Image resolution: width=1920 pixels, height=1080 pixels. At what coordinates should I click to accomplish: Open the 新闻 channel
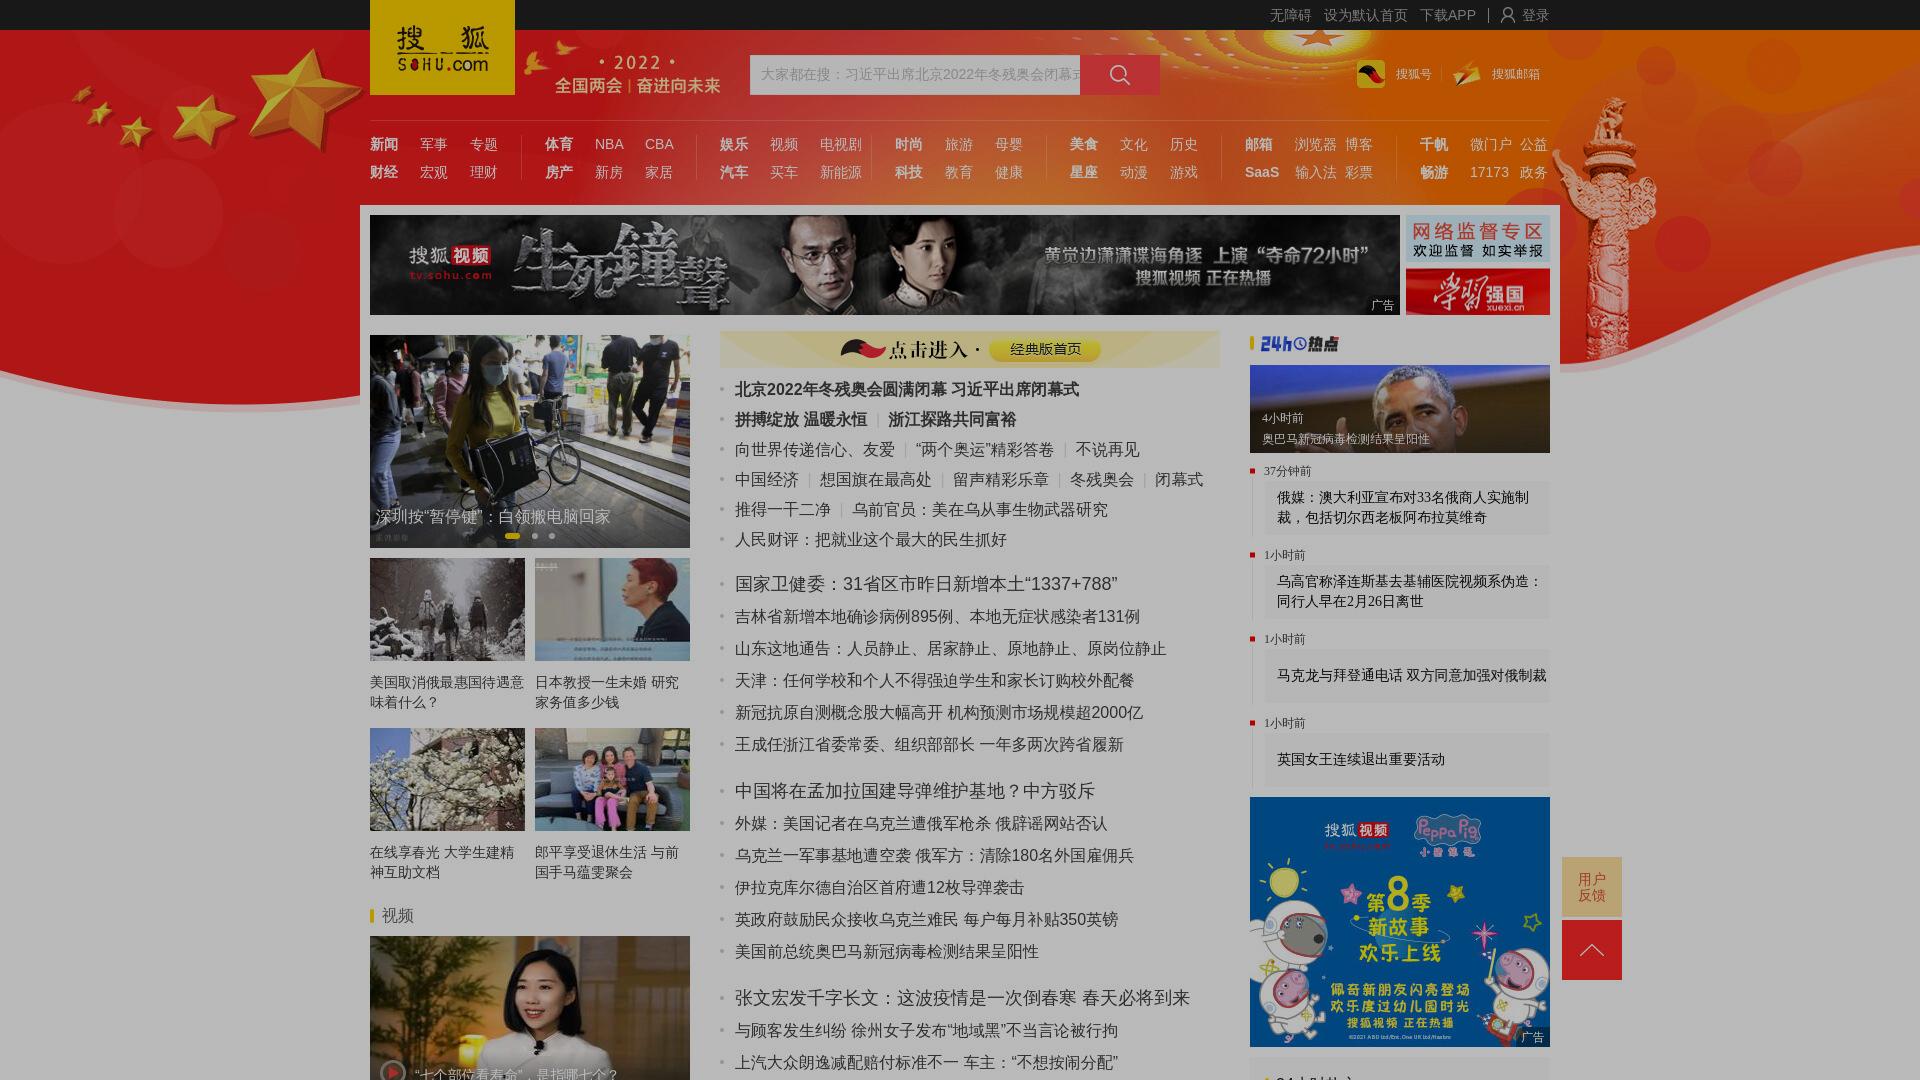[x=384, y=144]
